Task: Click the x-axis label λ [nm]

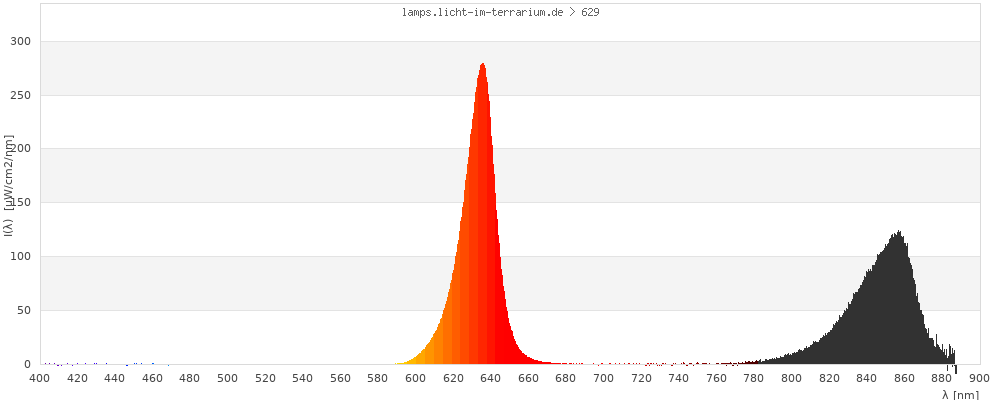Action: [960, 395]
